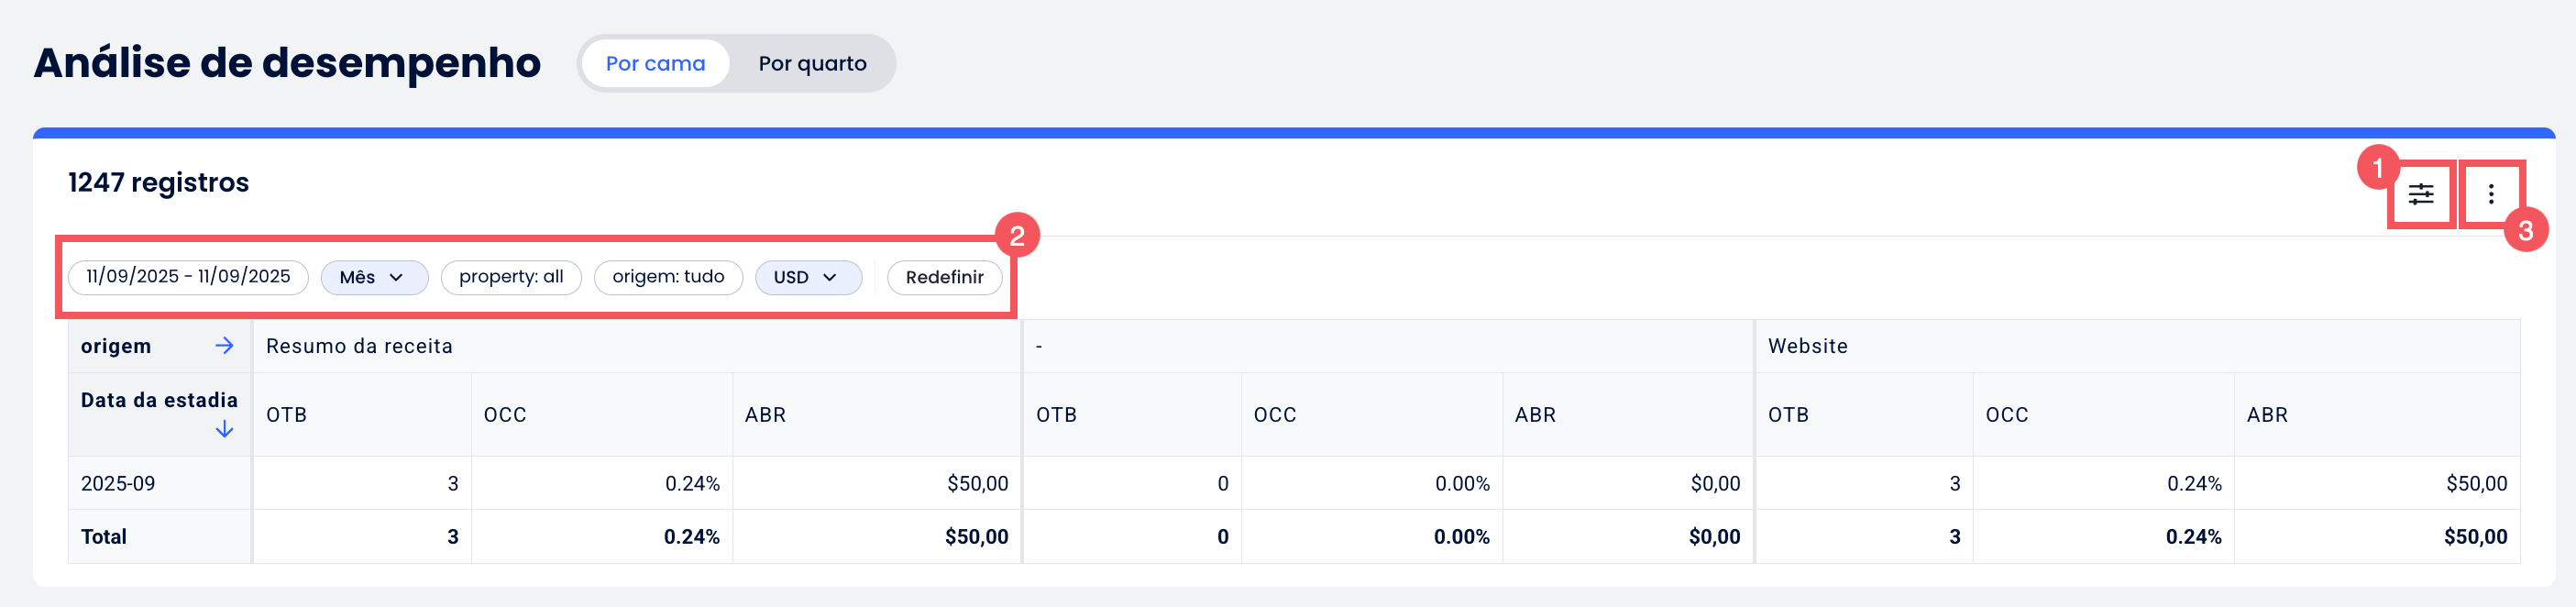Expand the Mês period dropdown
This screenshot has width=2576, height=607.
click(373, 278)
